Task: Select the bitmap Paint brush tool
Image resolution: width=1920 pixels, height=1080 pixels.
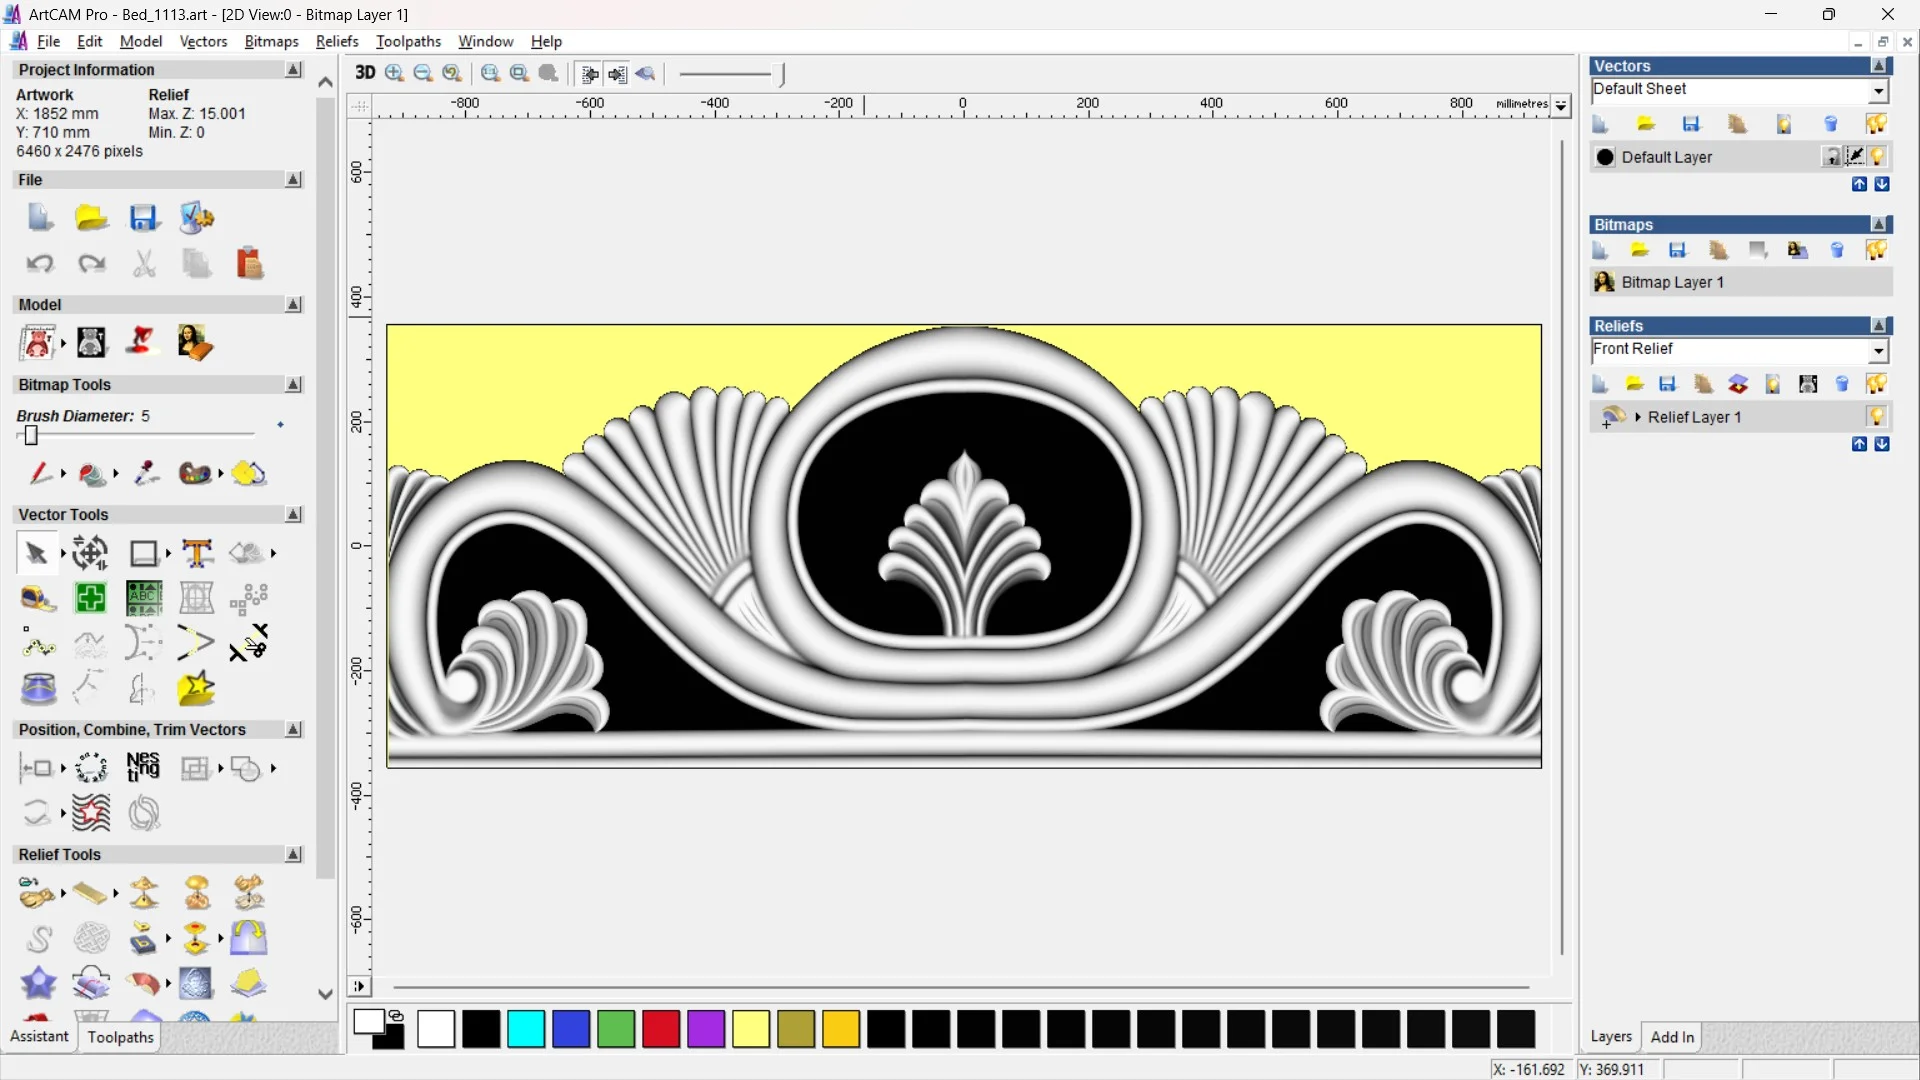Action: click(x=40, y=473)
